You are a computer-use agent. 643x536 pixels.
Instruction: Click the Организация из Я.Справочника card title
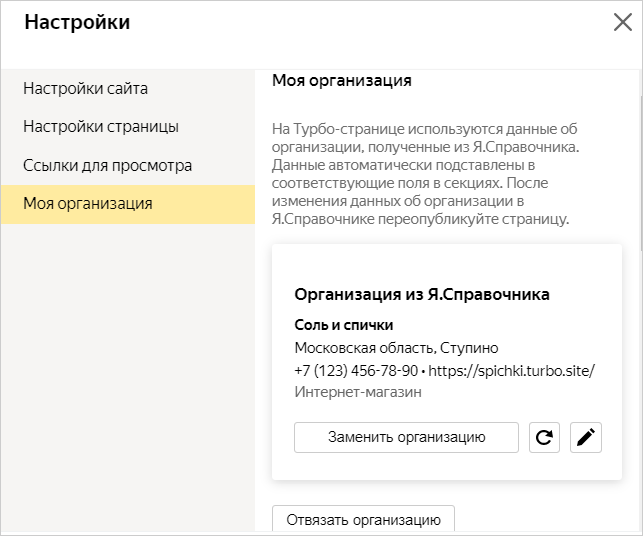click(x=422, y=294)
